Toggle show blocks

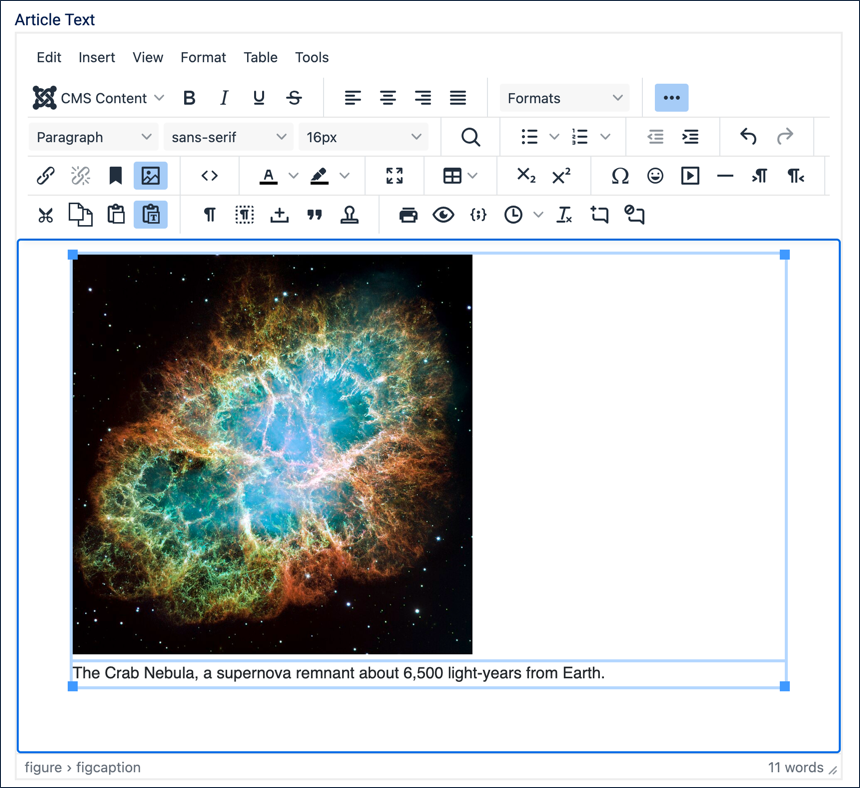point(245,215)
